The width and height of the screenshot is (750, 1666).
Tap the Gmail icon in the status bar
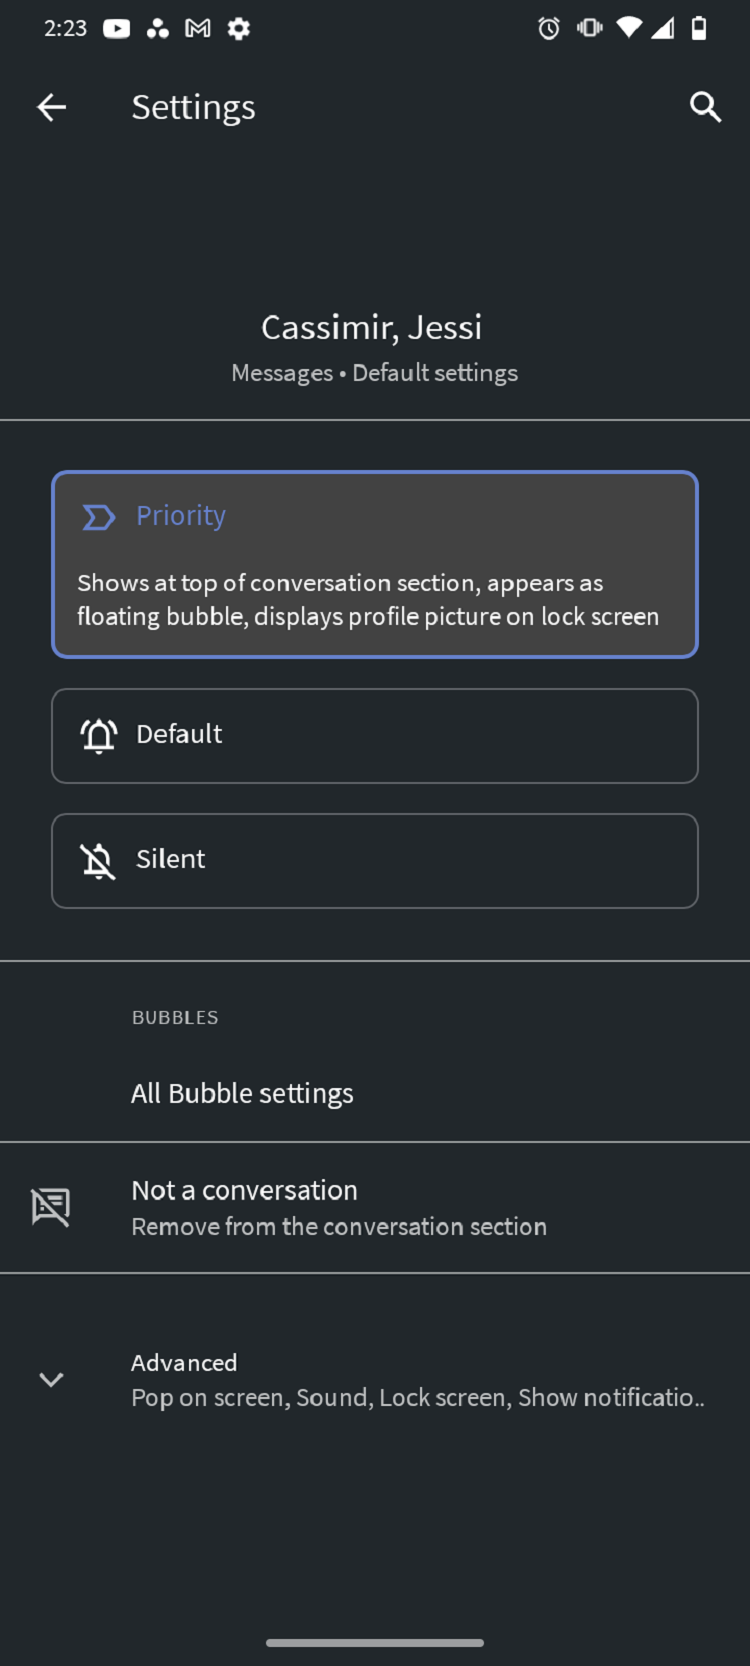197,29
